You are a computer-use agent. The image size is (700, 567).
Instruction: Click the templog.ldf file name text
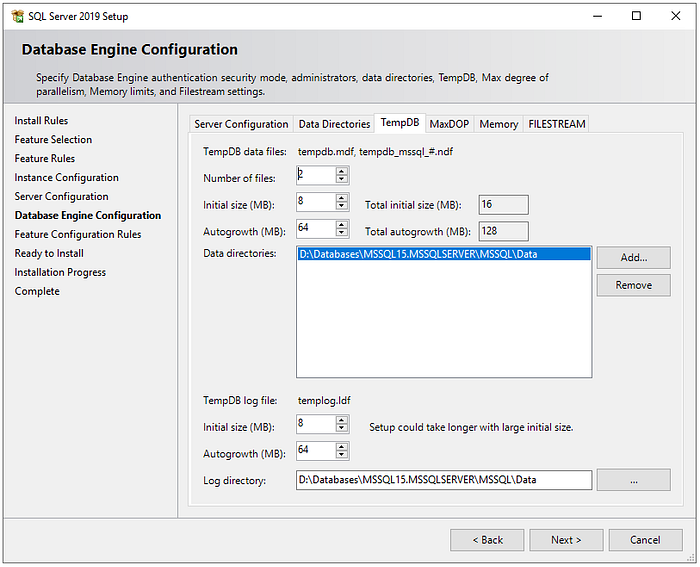324,400
